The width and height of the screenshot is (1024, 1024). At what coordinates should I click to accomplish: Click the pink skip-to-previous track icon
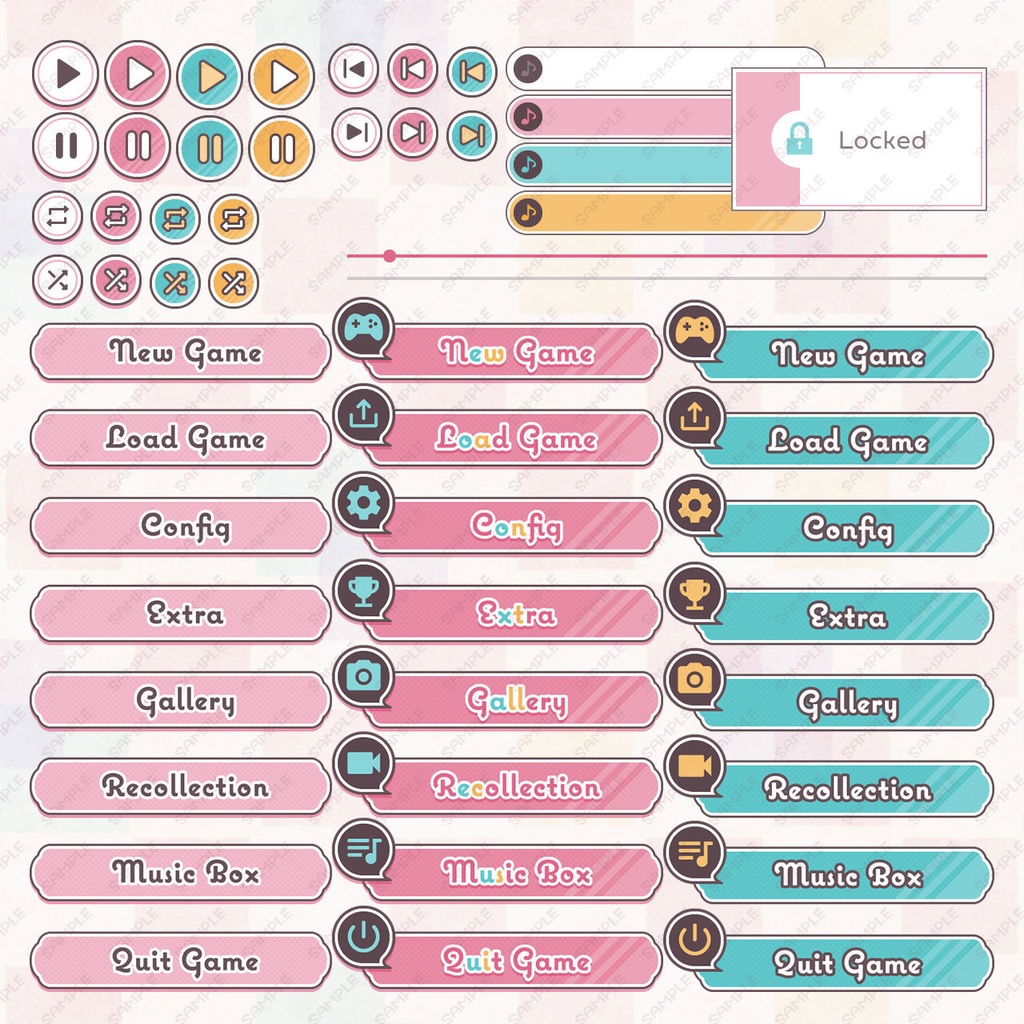click(x=413, y=69)
